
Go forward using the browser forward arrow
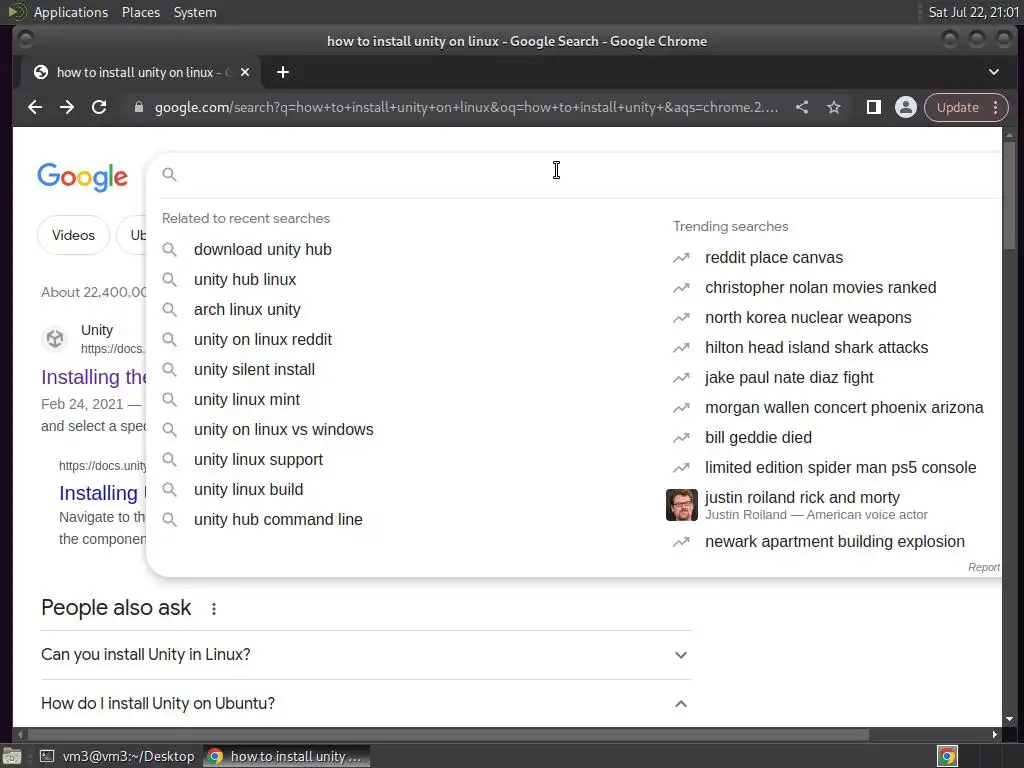(67, 107)
